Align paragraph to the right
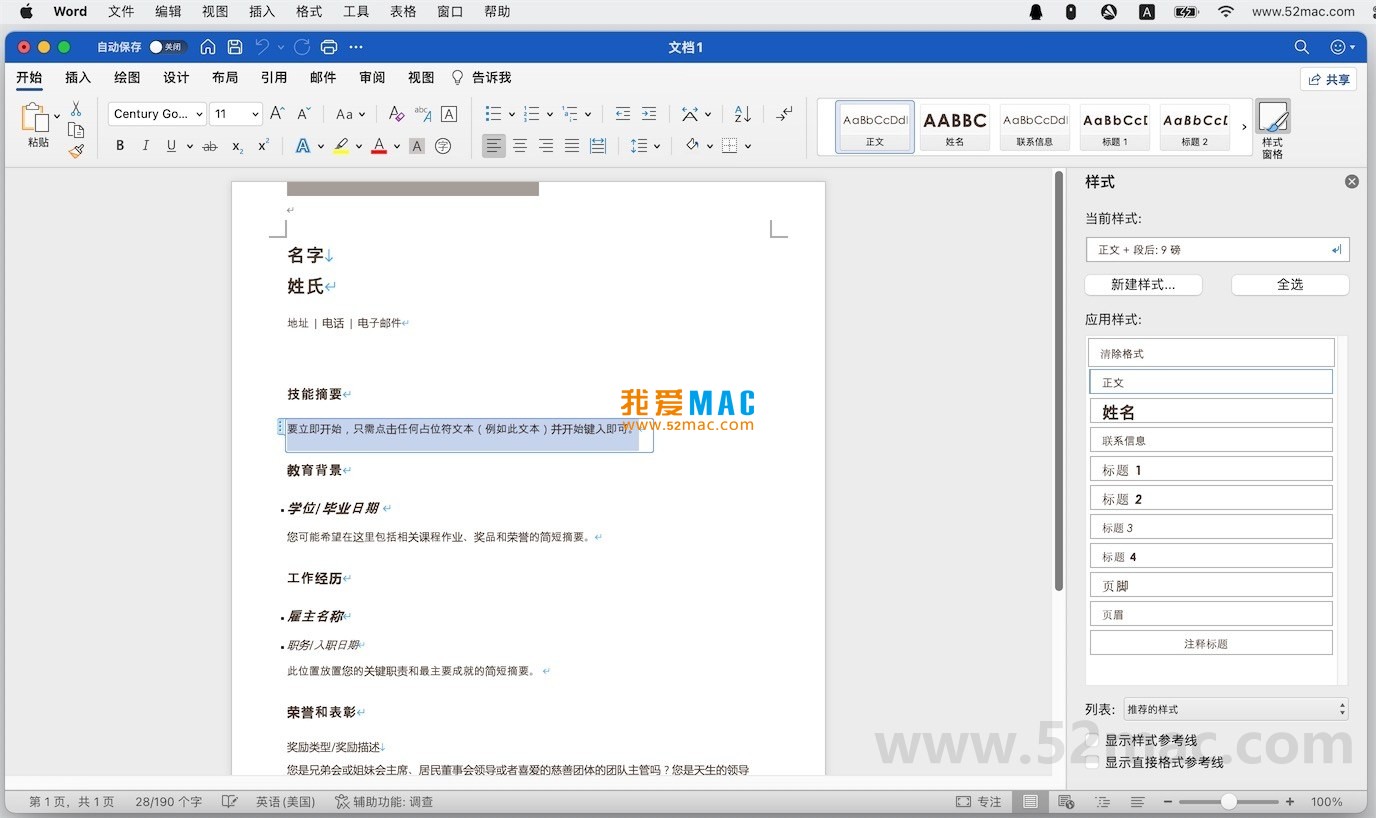The height and width of the screenshot is (818, 1376). pyautogui.click(x=546, y=146)
